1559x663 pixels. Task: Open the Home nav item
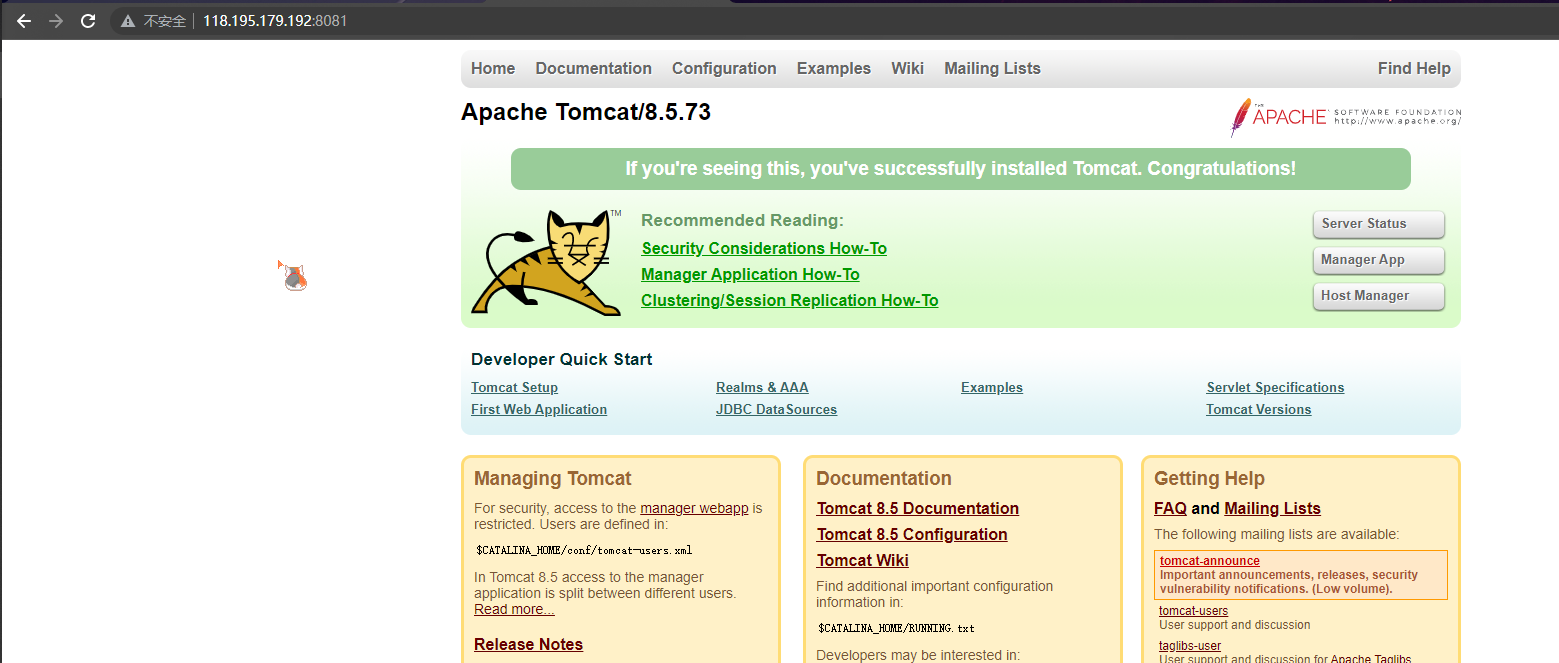point(493,69)
